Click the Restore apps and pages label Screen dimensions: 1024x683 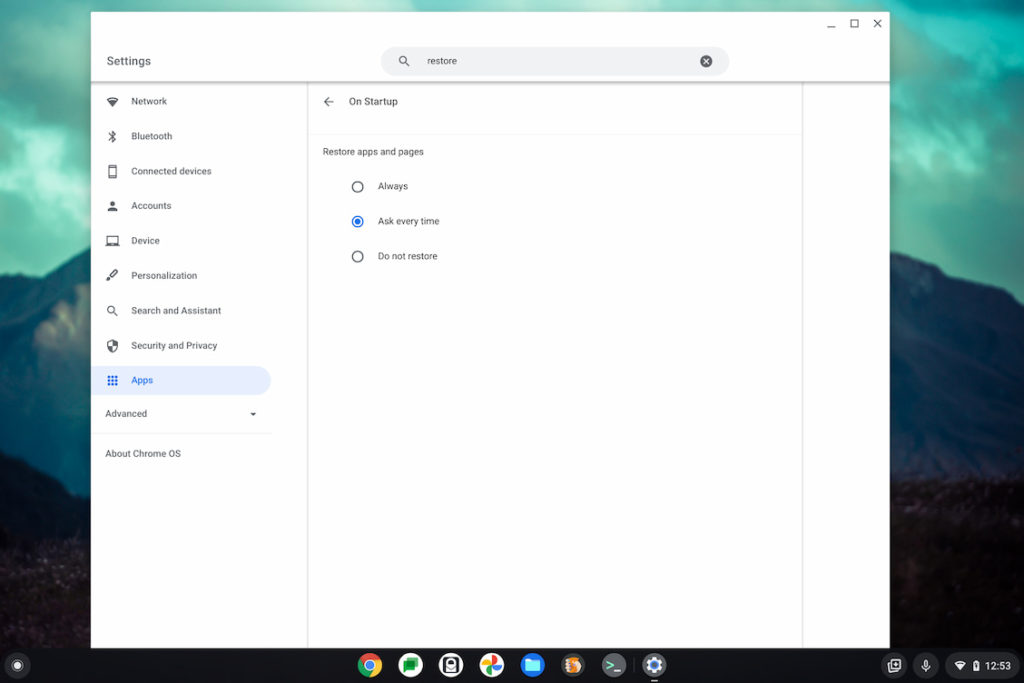[373, 151]
